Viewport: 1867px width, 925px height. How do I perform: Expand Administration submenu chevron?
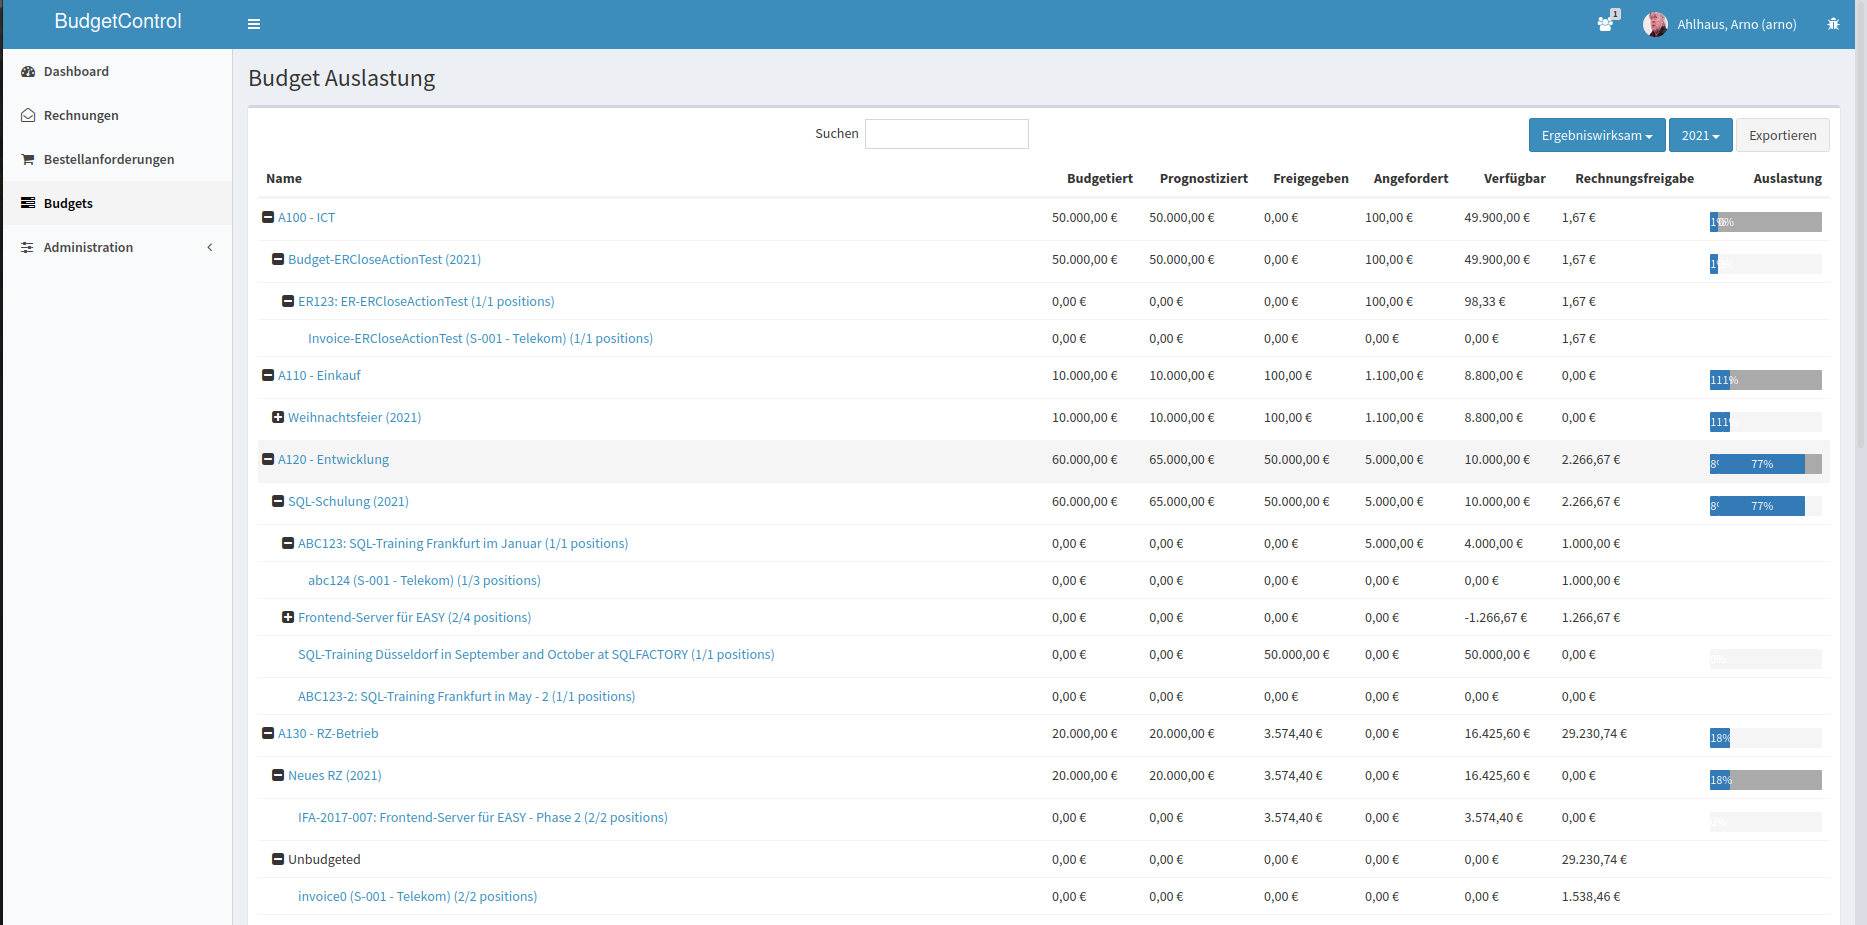pos(210,247)
